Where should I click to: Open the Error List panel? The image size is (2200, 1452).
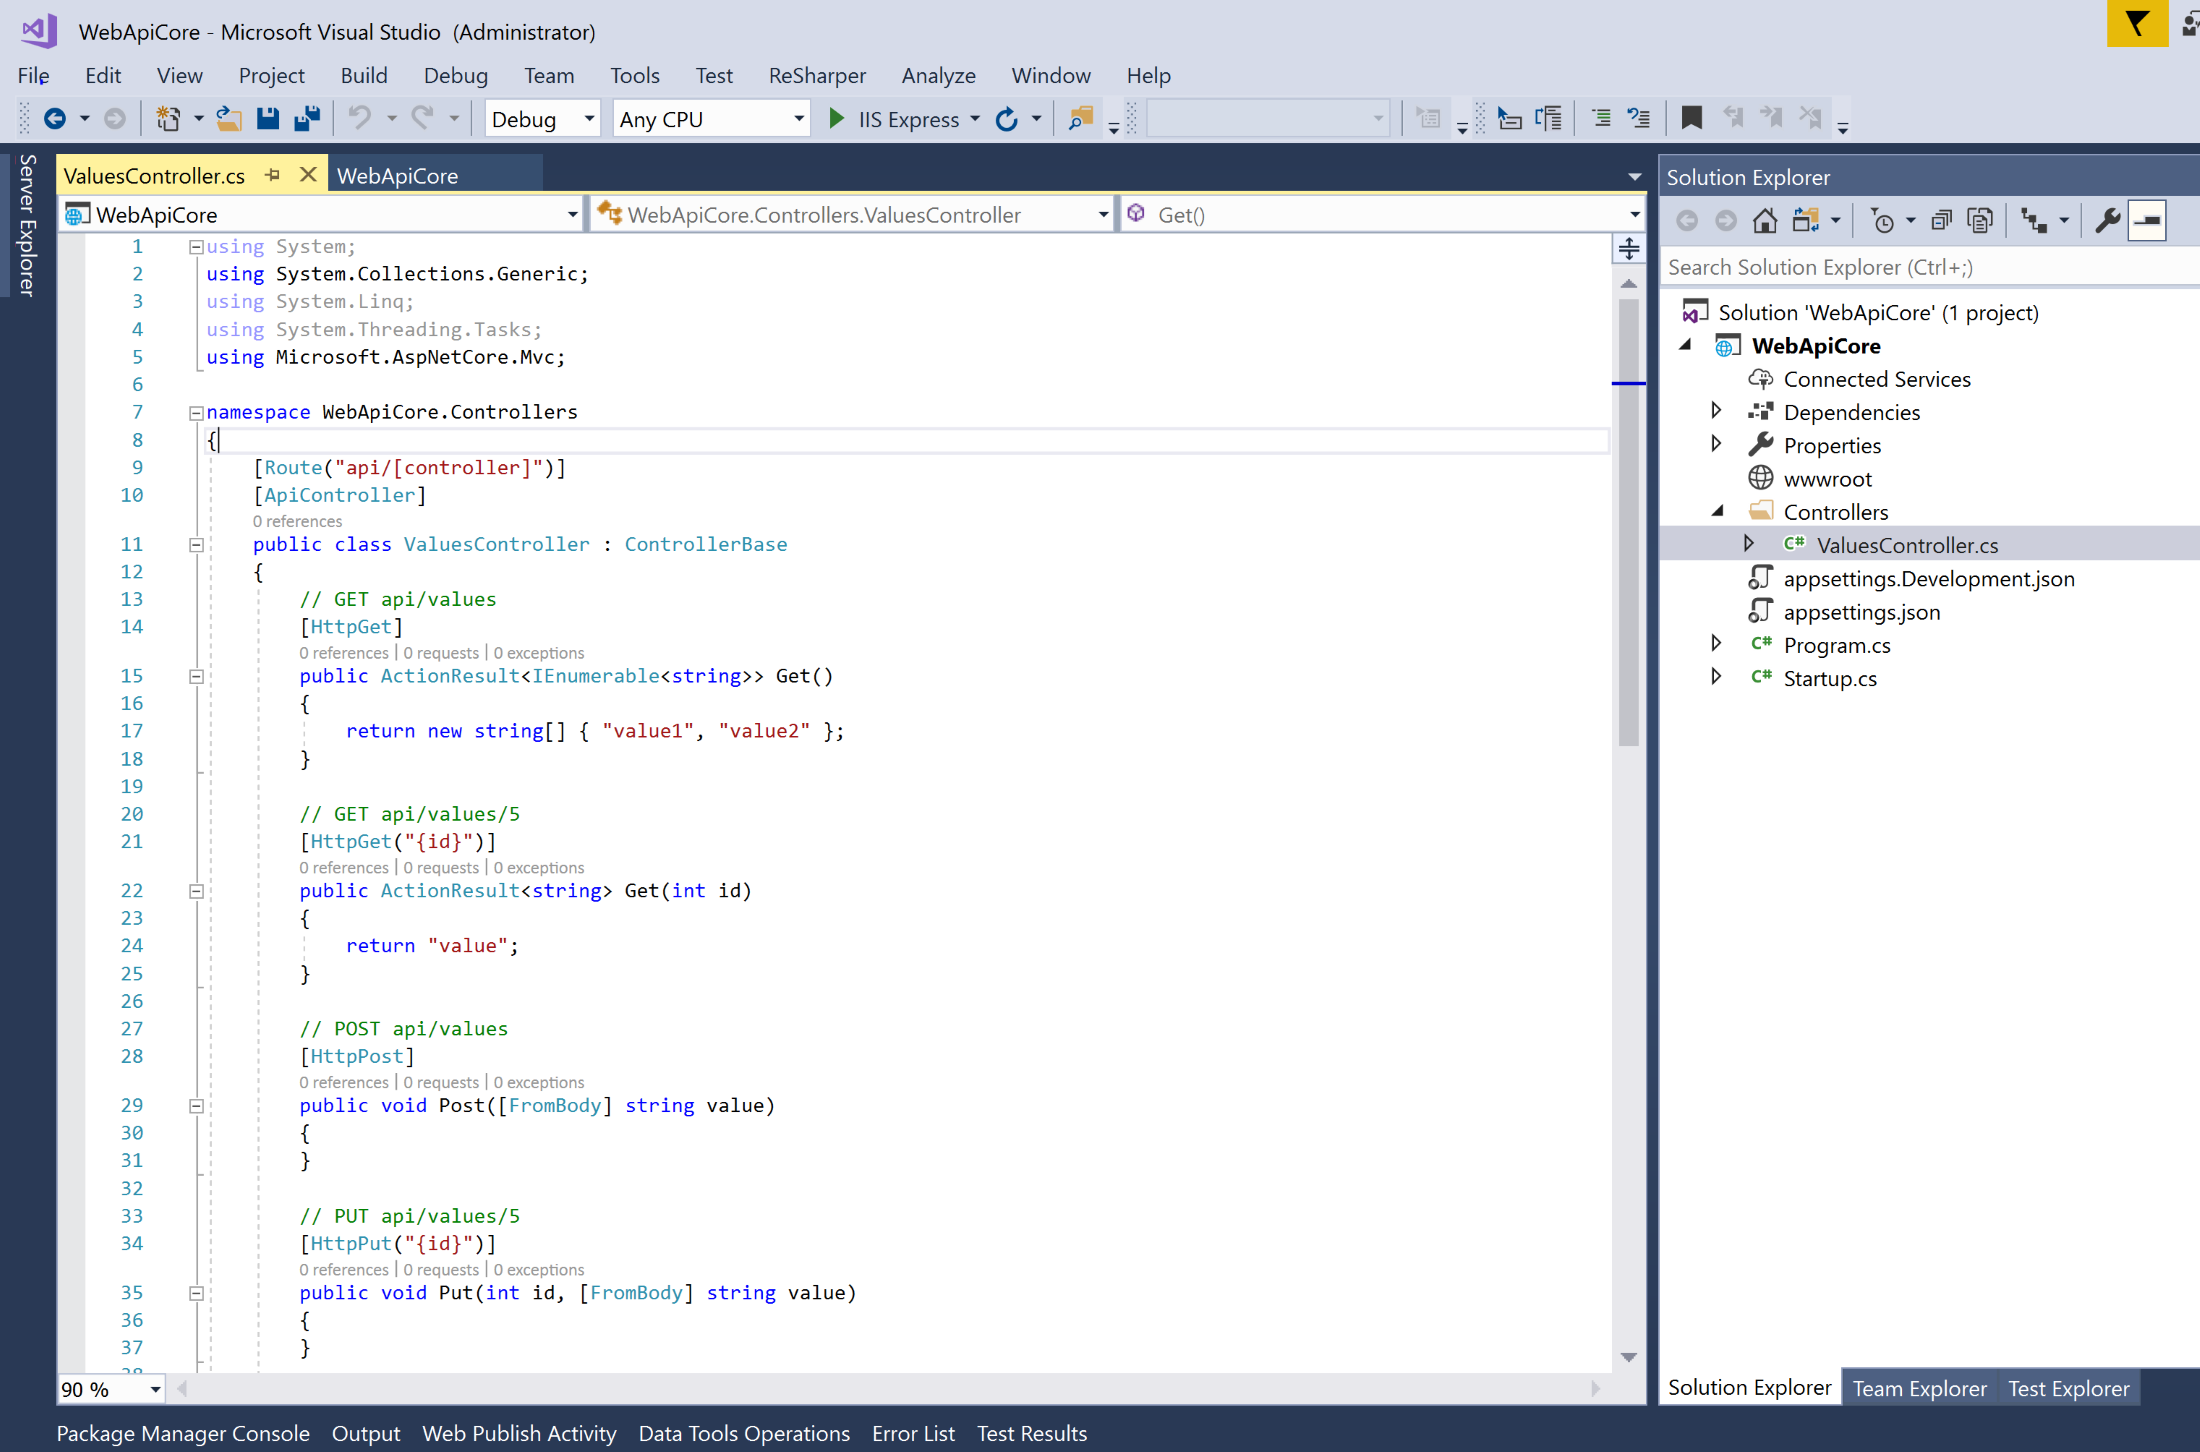[x=913, y=1433]
